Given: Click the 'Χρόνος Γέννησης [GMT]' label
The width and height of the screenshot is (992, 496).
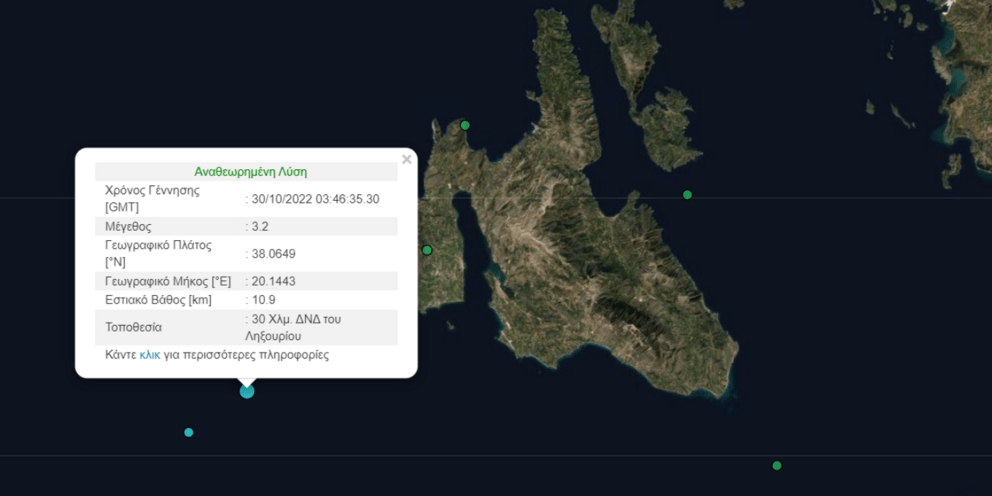Looking at the screenshot, I should (152, 198).
